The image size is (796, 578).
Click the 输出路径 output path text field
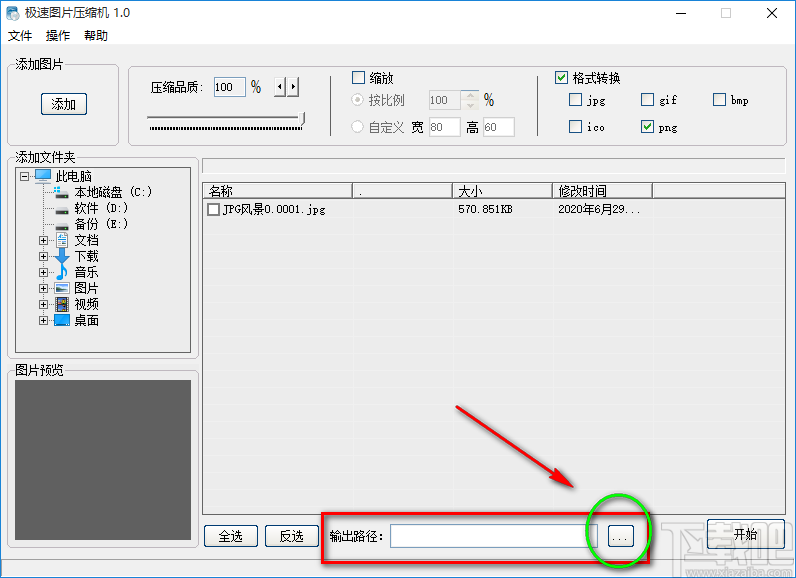point(486,536)
